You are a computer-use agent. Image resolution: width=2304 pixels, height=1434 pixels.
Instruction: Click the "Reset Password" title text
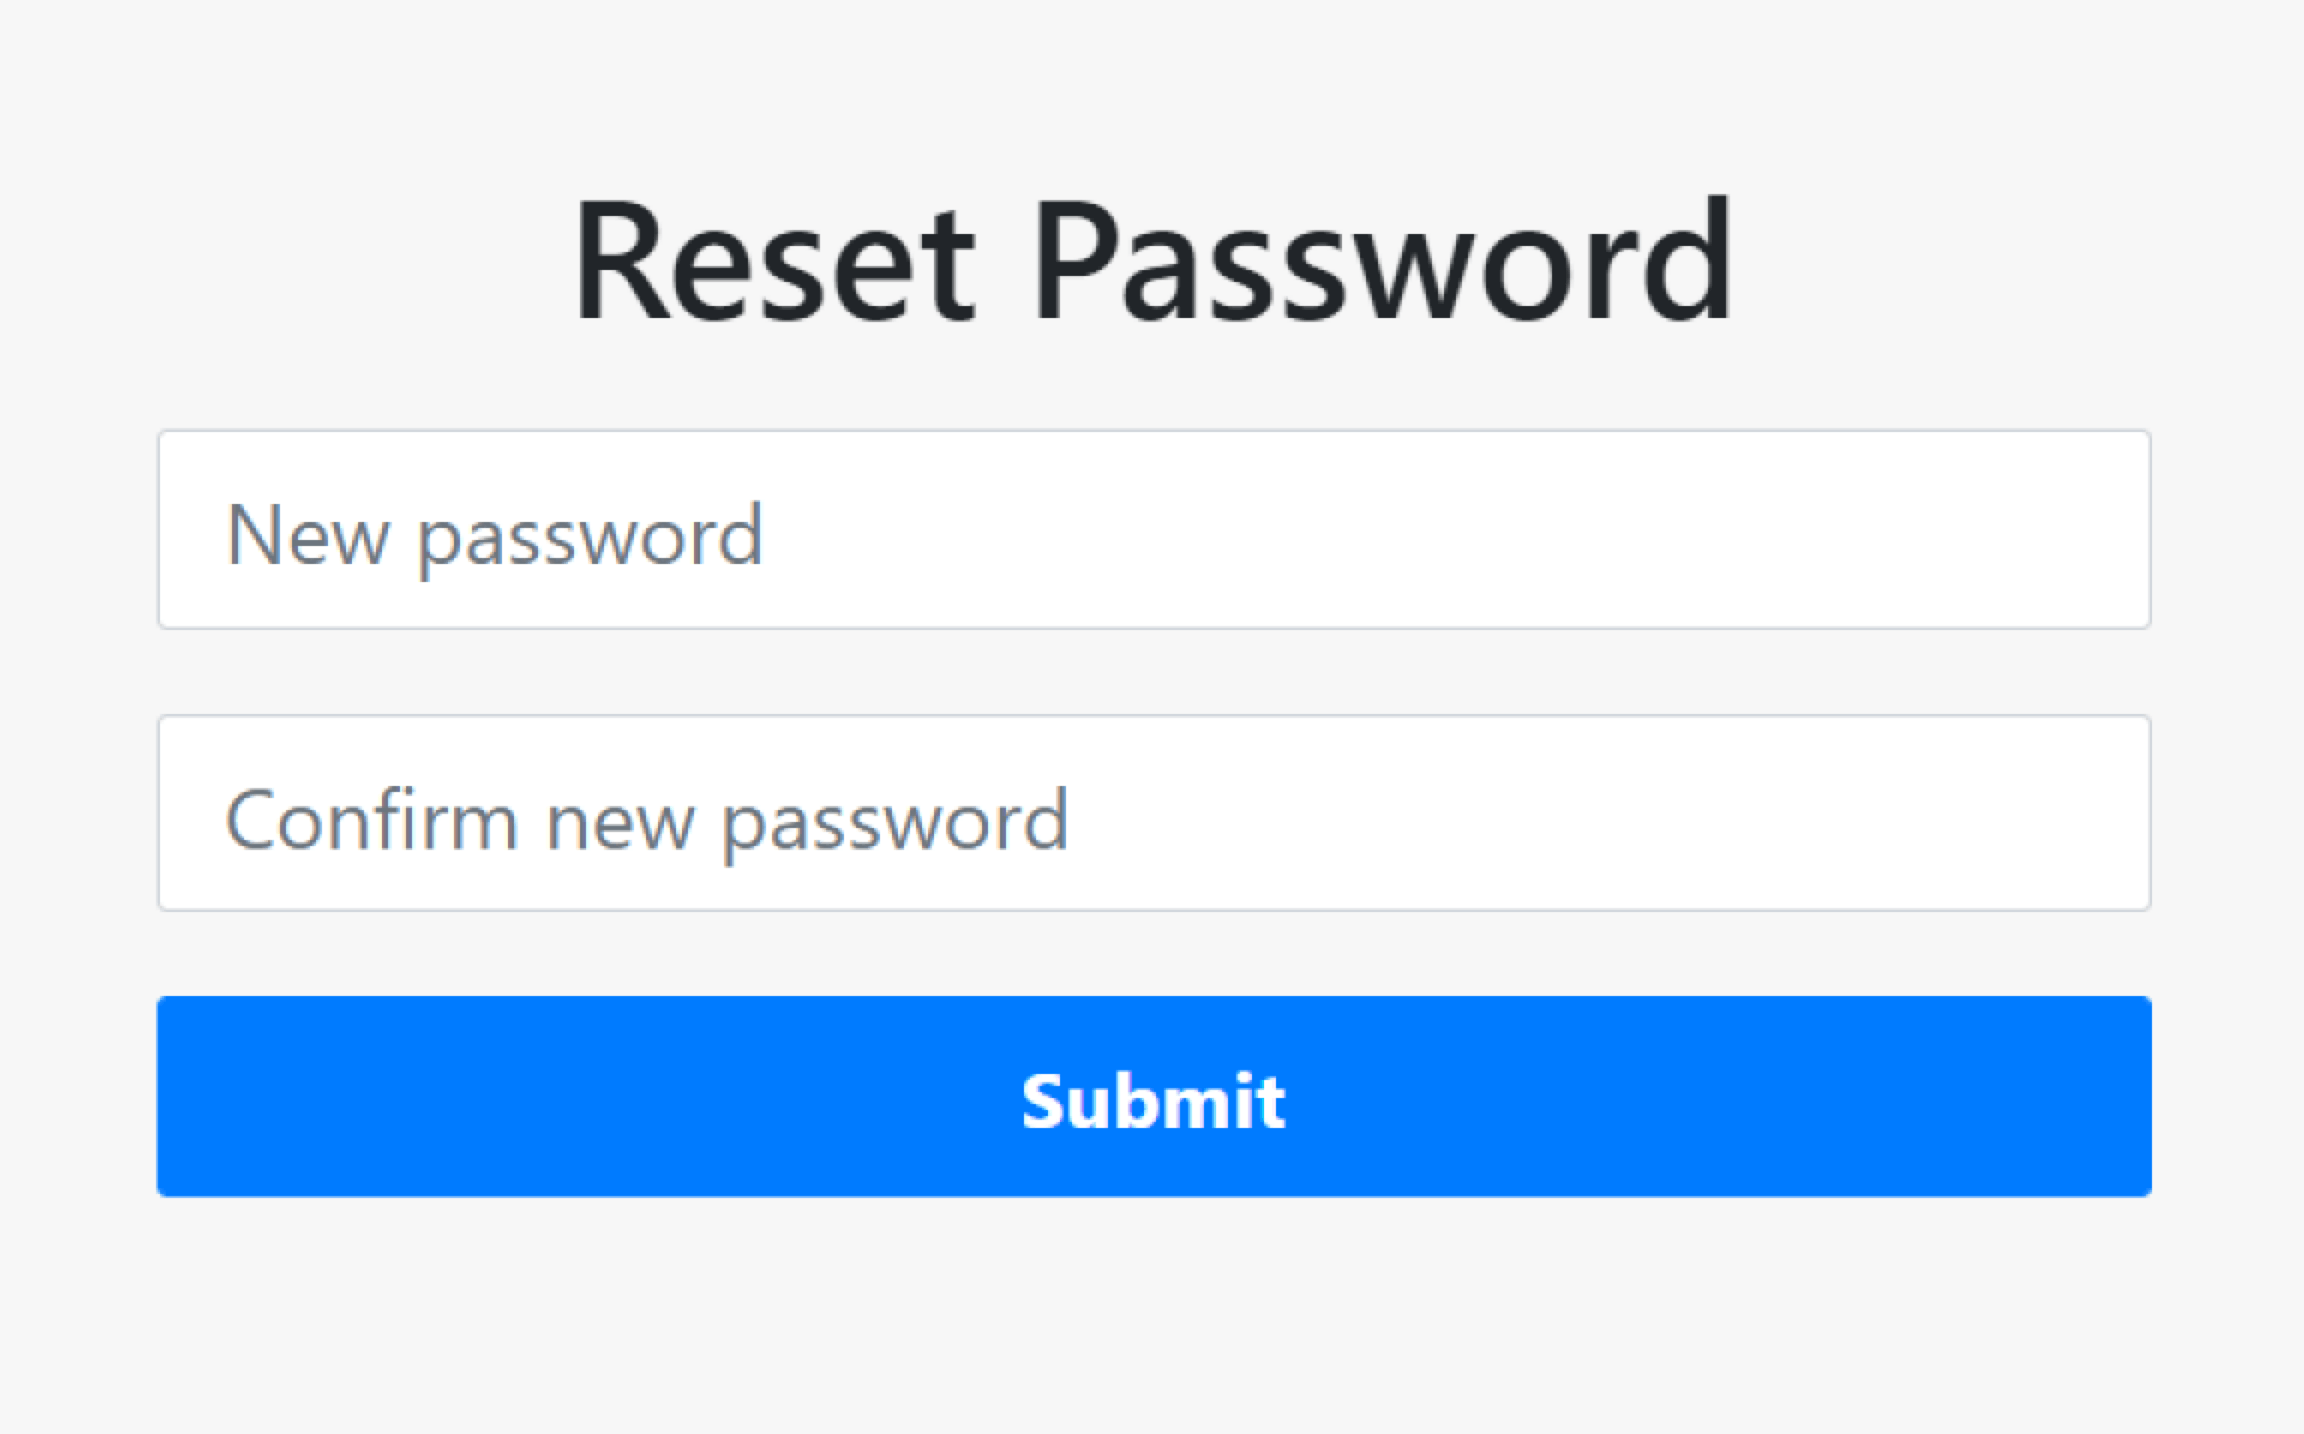pyautogui.click(x=1152, y=262)
